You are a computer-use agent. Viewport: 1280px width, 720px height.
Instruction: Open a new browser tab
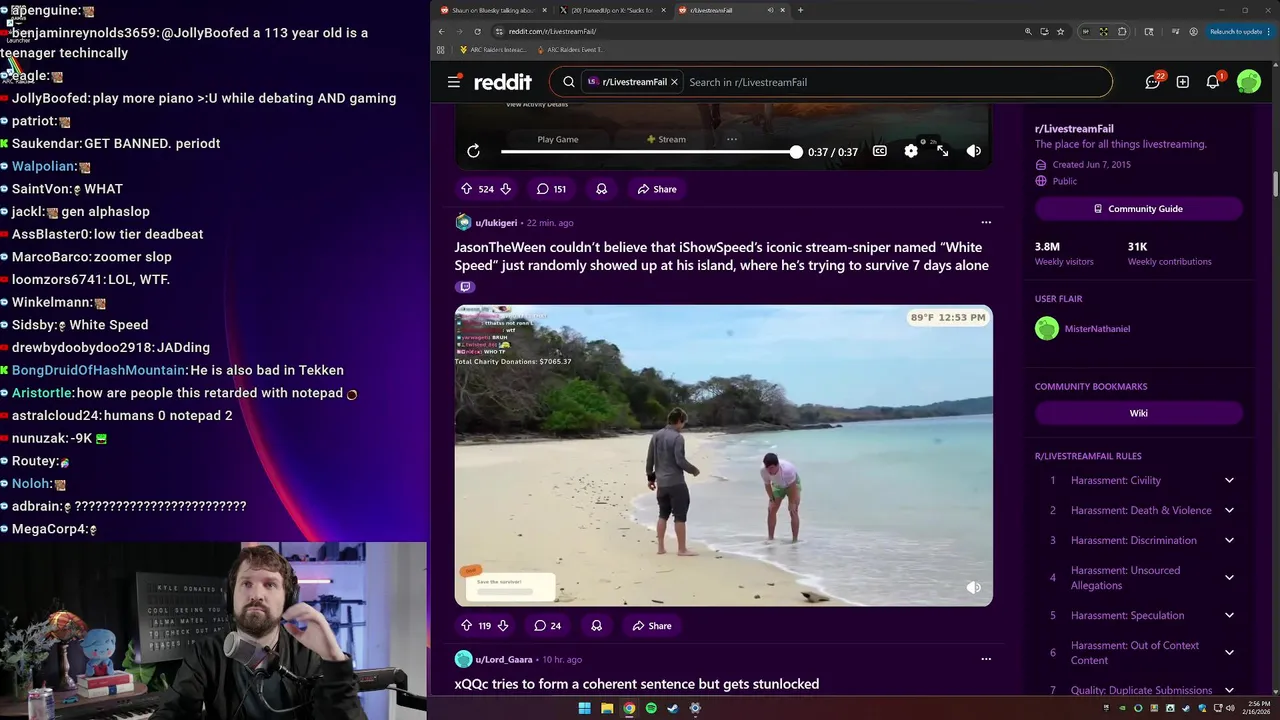[800, 10]
